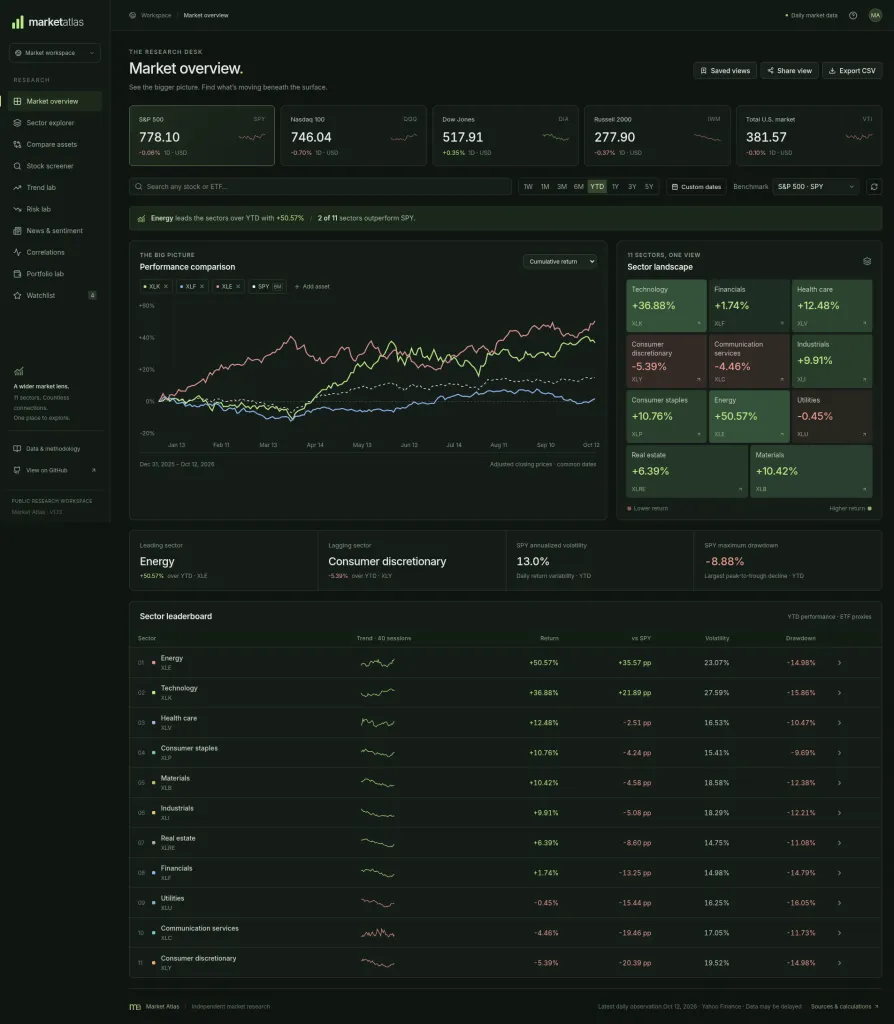Select the 3M time range
Screen dimensions: 894x1024
click(x=562, y=187)
